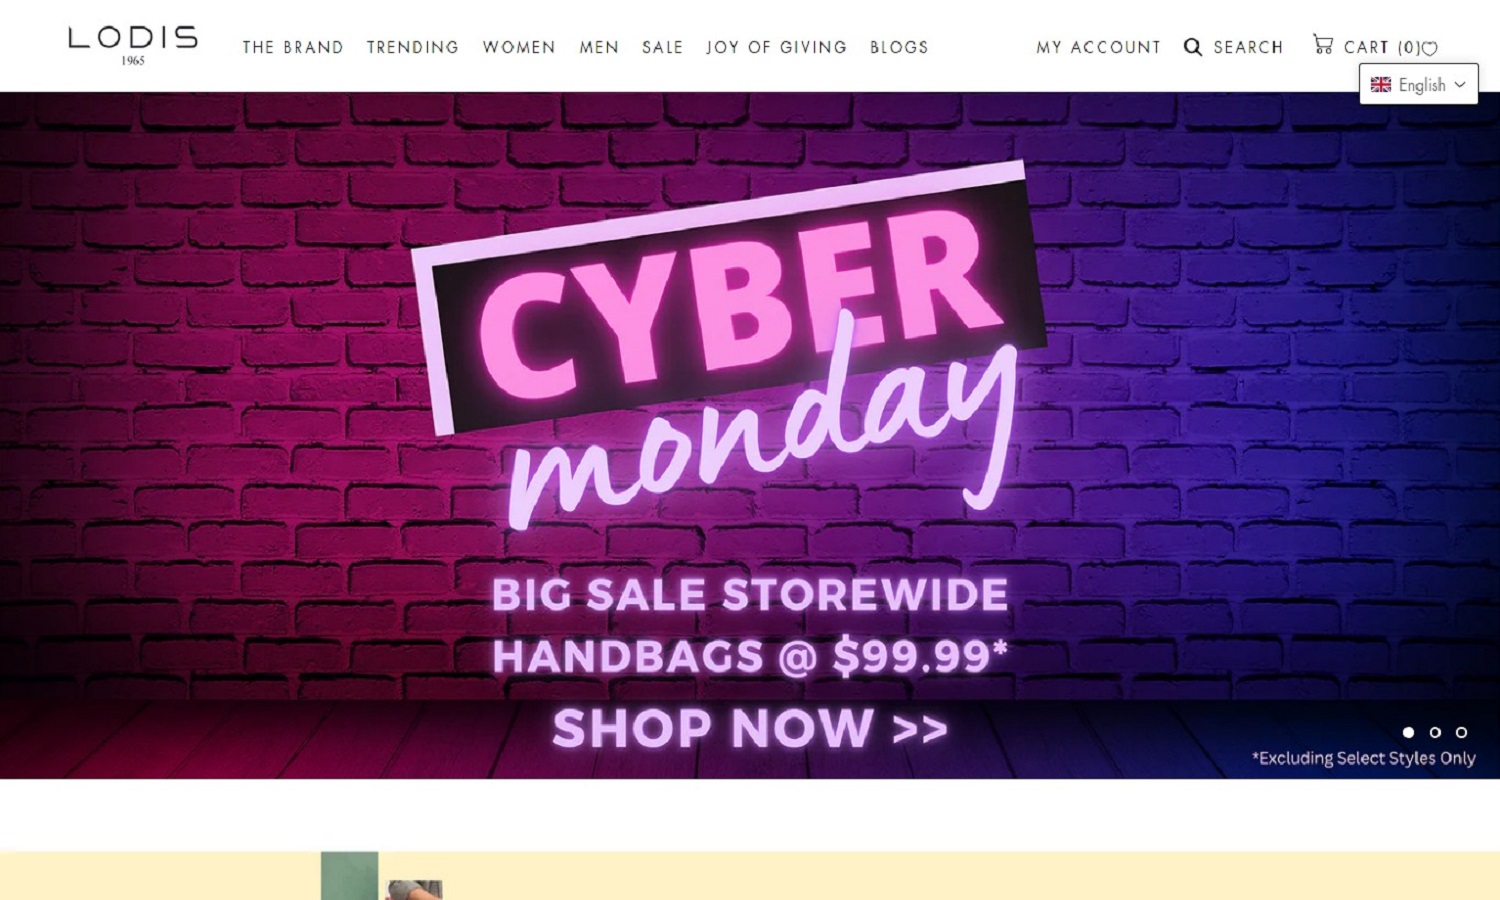Screen dimensions: 1500x900
Task: Open the shopping cart icon
Action: pyautogui.click(x=1323, y=44)
